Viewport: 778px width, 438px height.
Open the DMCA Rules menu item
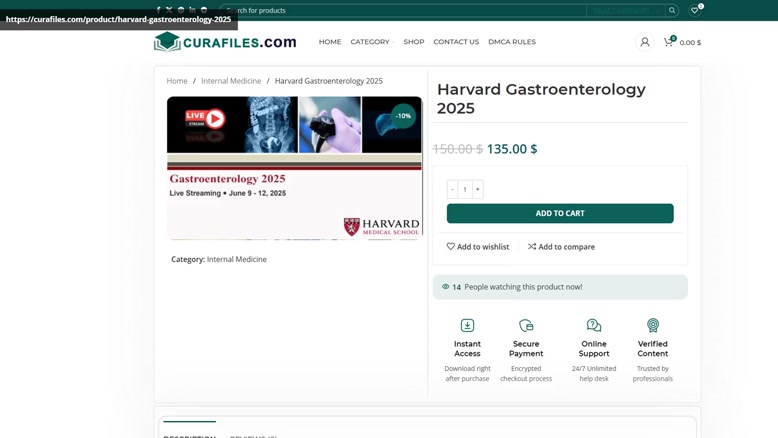512,42
